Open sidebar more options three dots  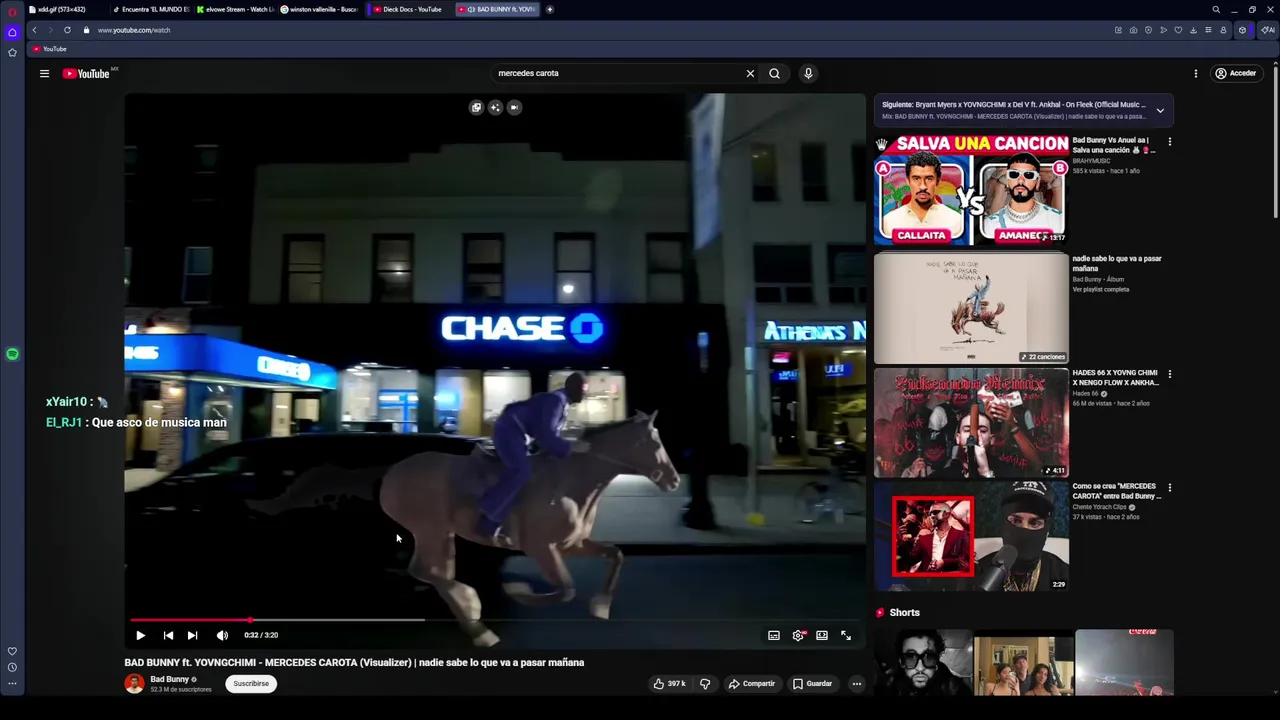point(12,683)
